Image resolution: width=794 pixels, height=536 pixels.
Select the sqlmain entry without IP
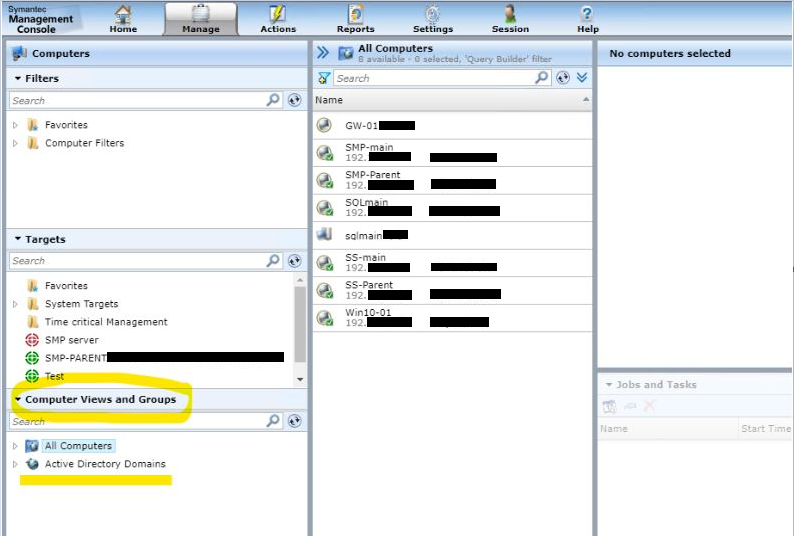coord(452,236)
